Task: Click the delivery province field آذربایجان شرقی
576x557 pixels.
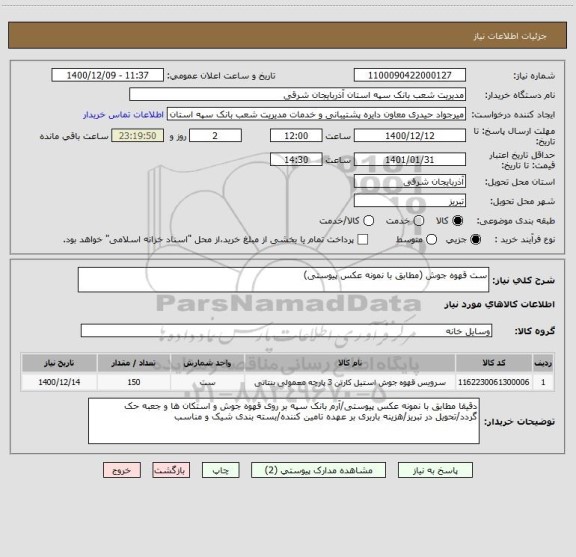Action: [x=410, y=182]
